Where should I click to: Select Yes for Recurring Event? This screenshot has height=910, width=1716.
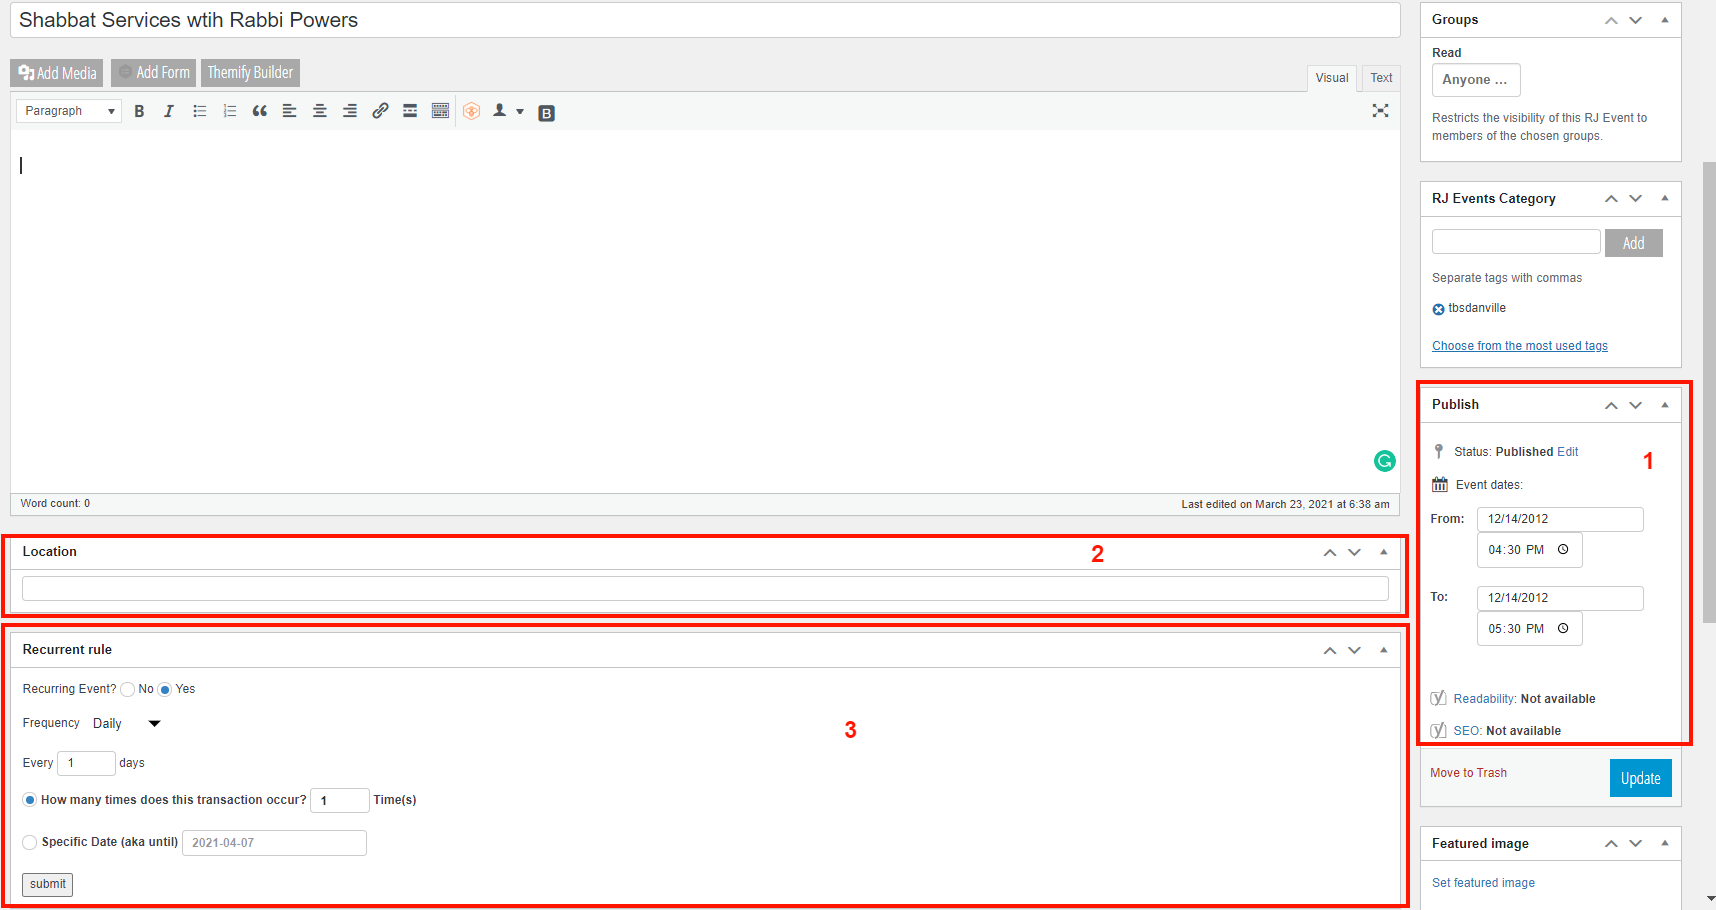click(165, 690)
